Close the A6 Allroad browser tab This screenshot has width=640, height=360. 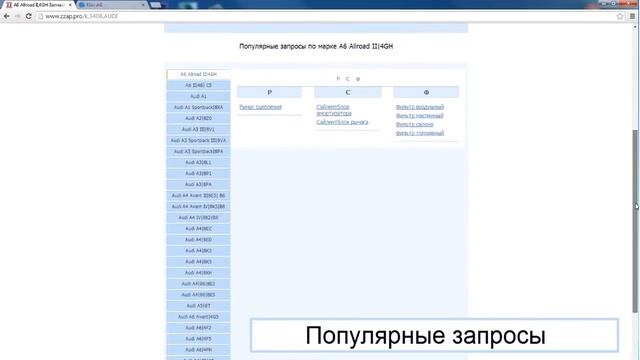tap(70, 5)
